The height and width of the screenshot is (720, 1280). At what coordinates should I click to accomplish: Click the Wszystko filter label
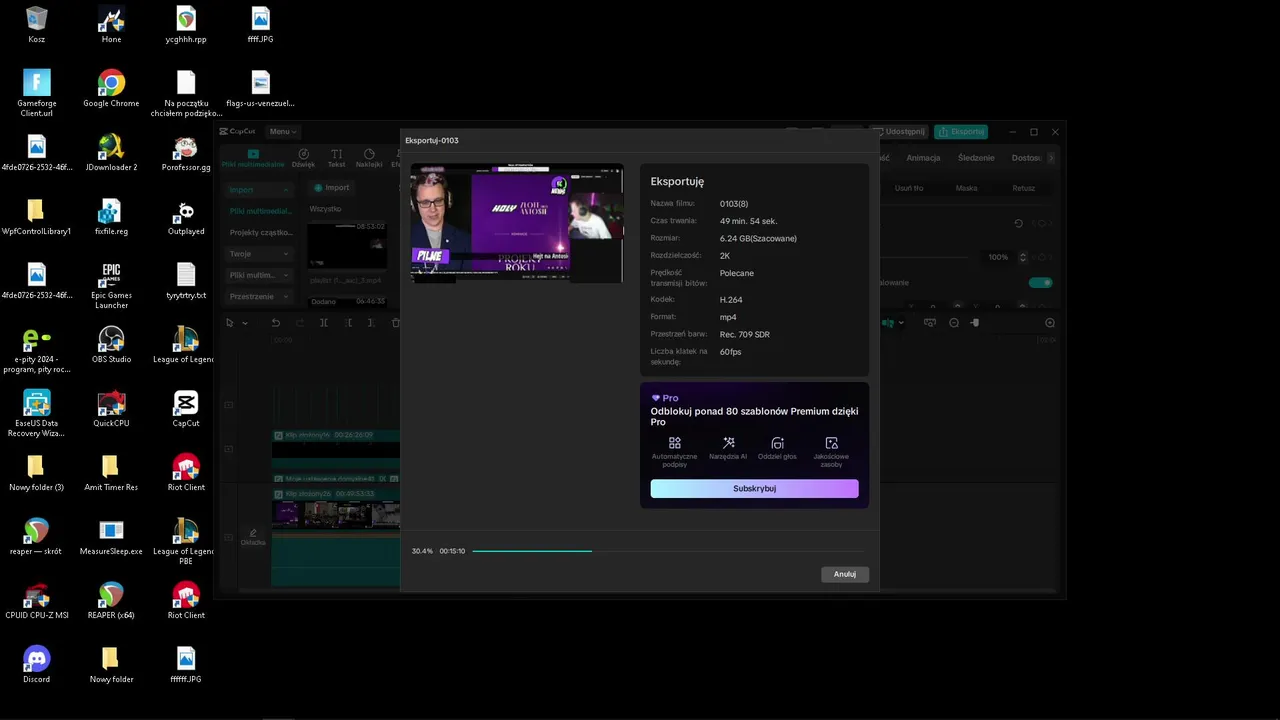325,209
